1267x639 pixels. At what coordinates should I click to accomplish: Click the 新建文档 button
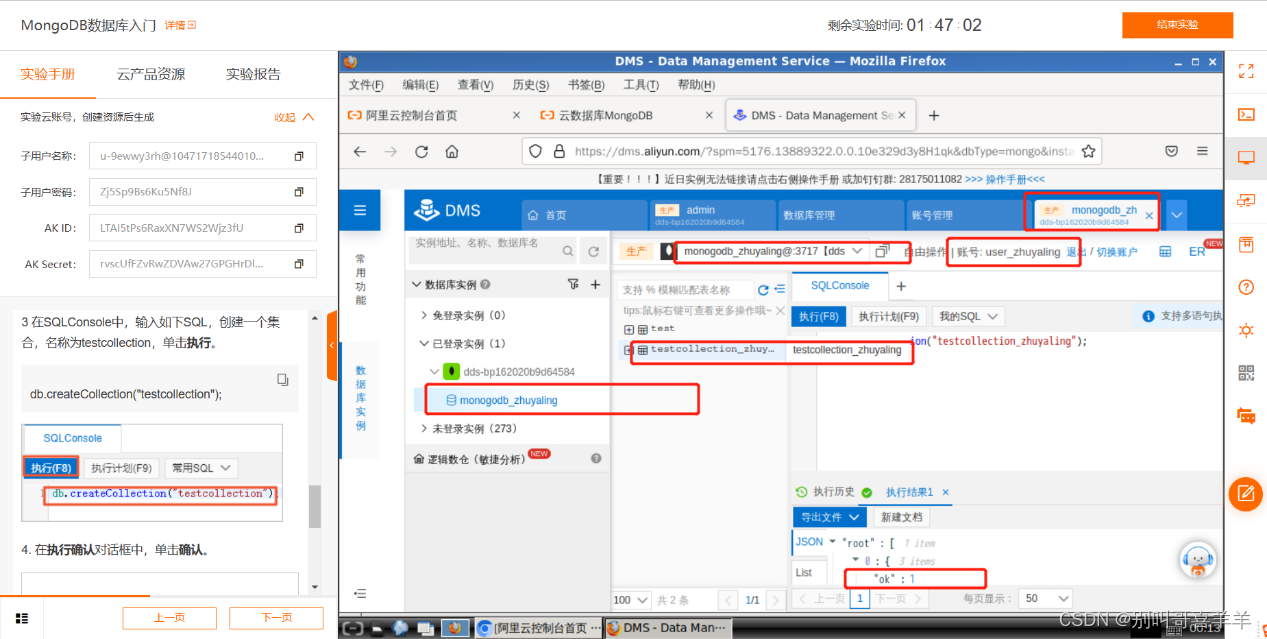902,517
